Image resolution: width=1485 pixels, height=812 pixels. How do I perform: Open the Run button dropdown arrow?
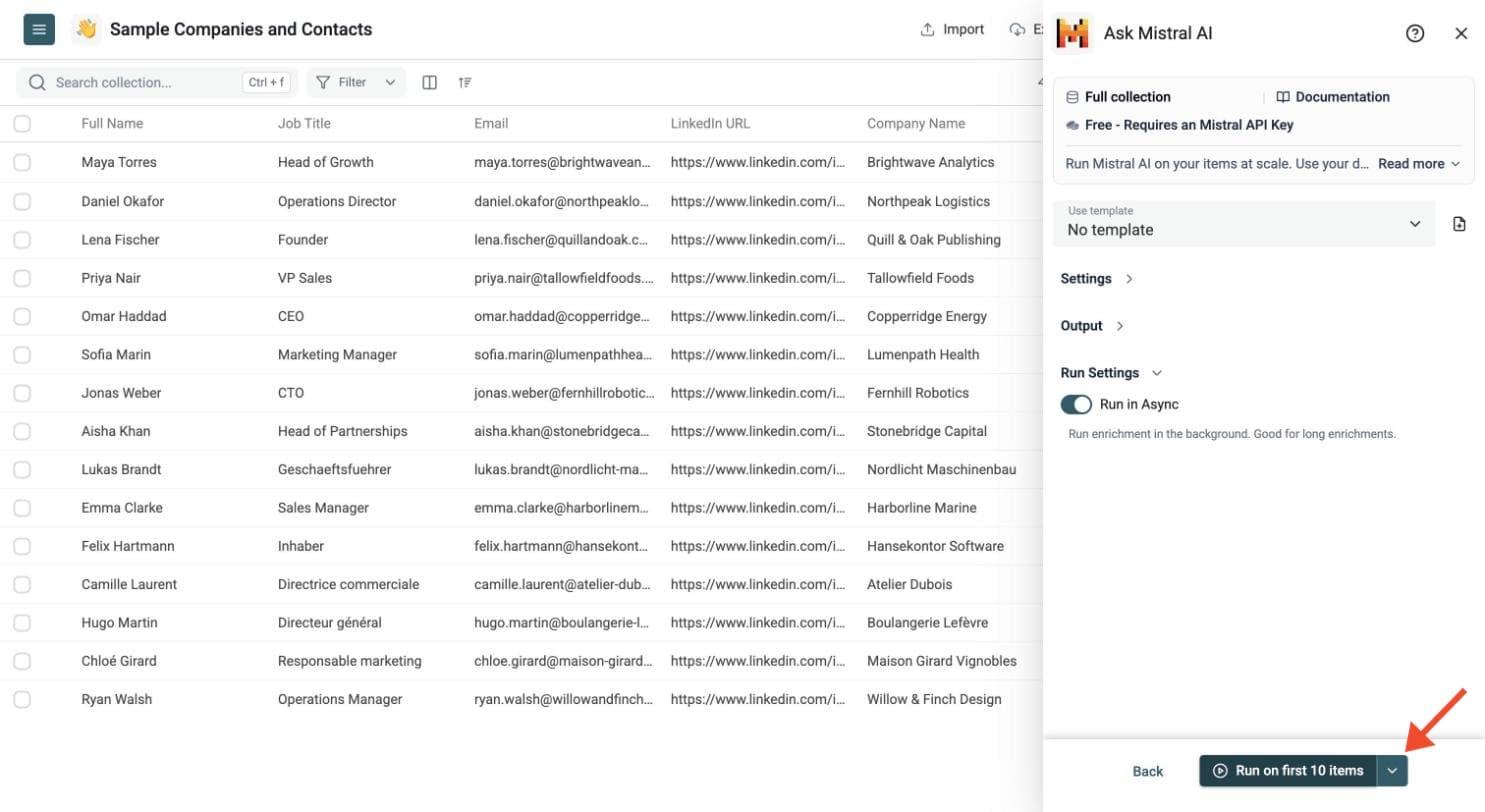coord(1392,771)
